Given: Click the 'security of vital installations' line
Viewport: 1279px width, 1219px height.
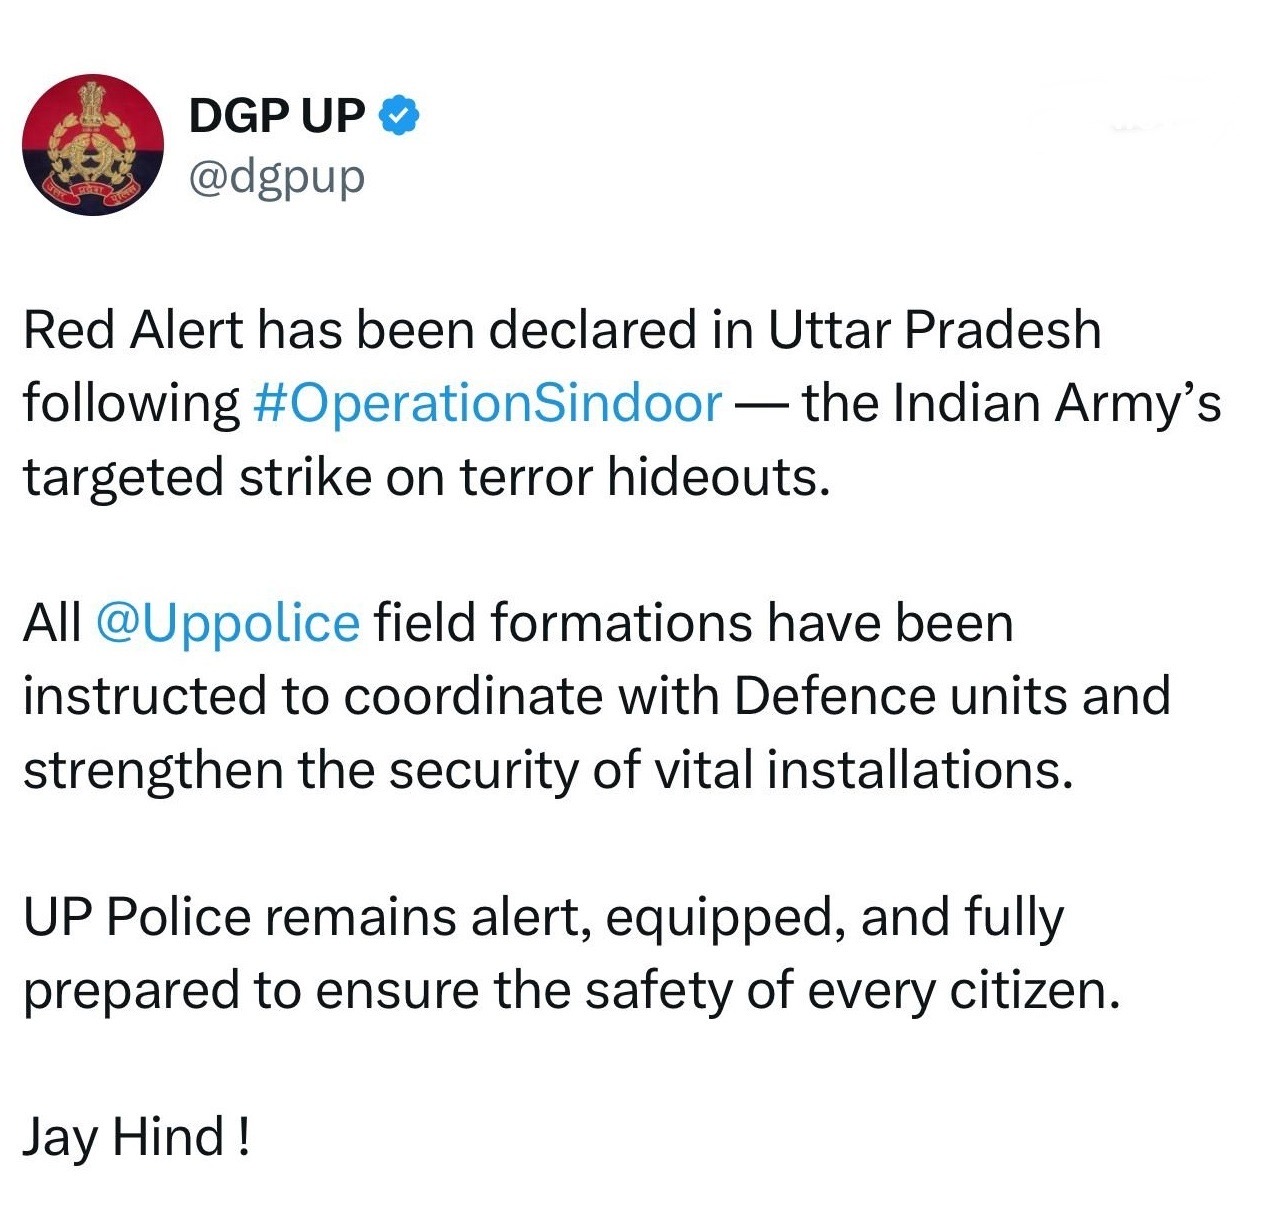Looking at the screenshot, I should coord(548,770).
